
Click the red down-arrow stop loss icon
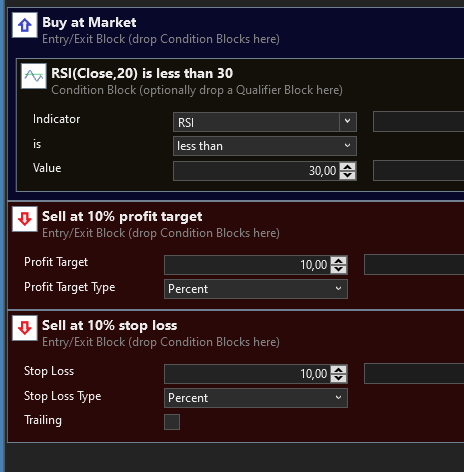tap(25, 328)
